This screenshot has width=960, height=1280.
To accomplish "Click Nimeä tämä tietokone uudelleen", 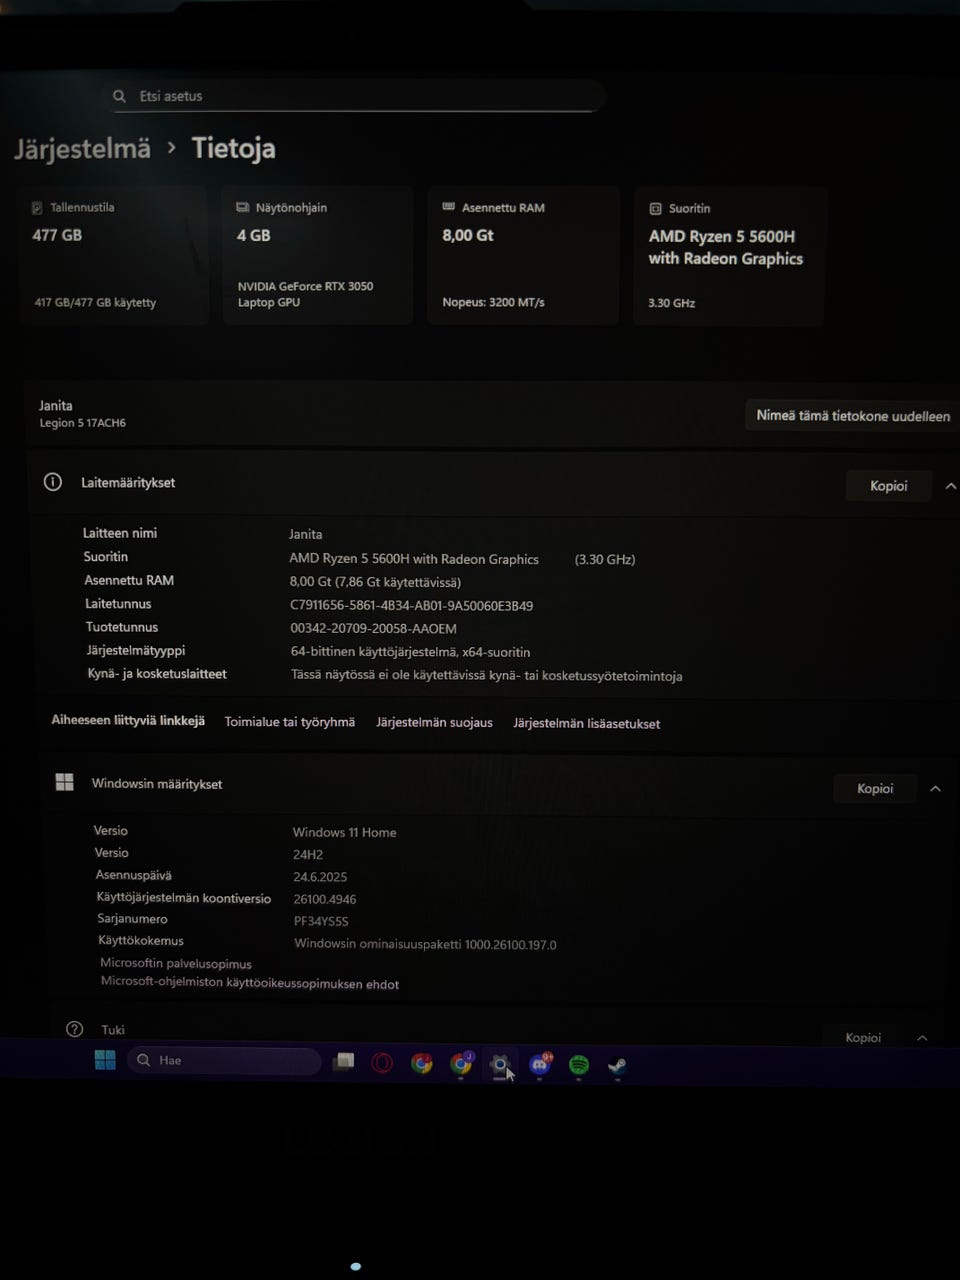I will pos(853,416).
